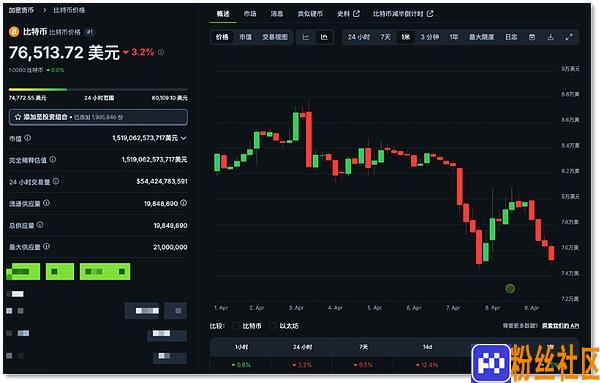This screenshot has height=383, width=600.
Task: Select the candlestick chart icon
Action: click(324, 37)
